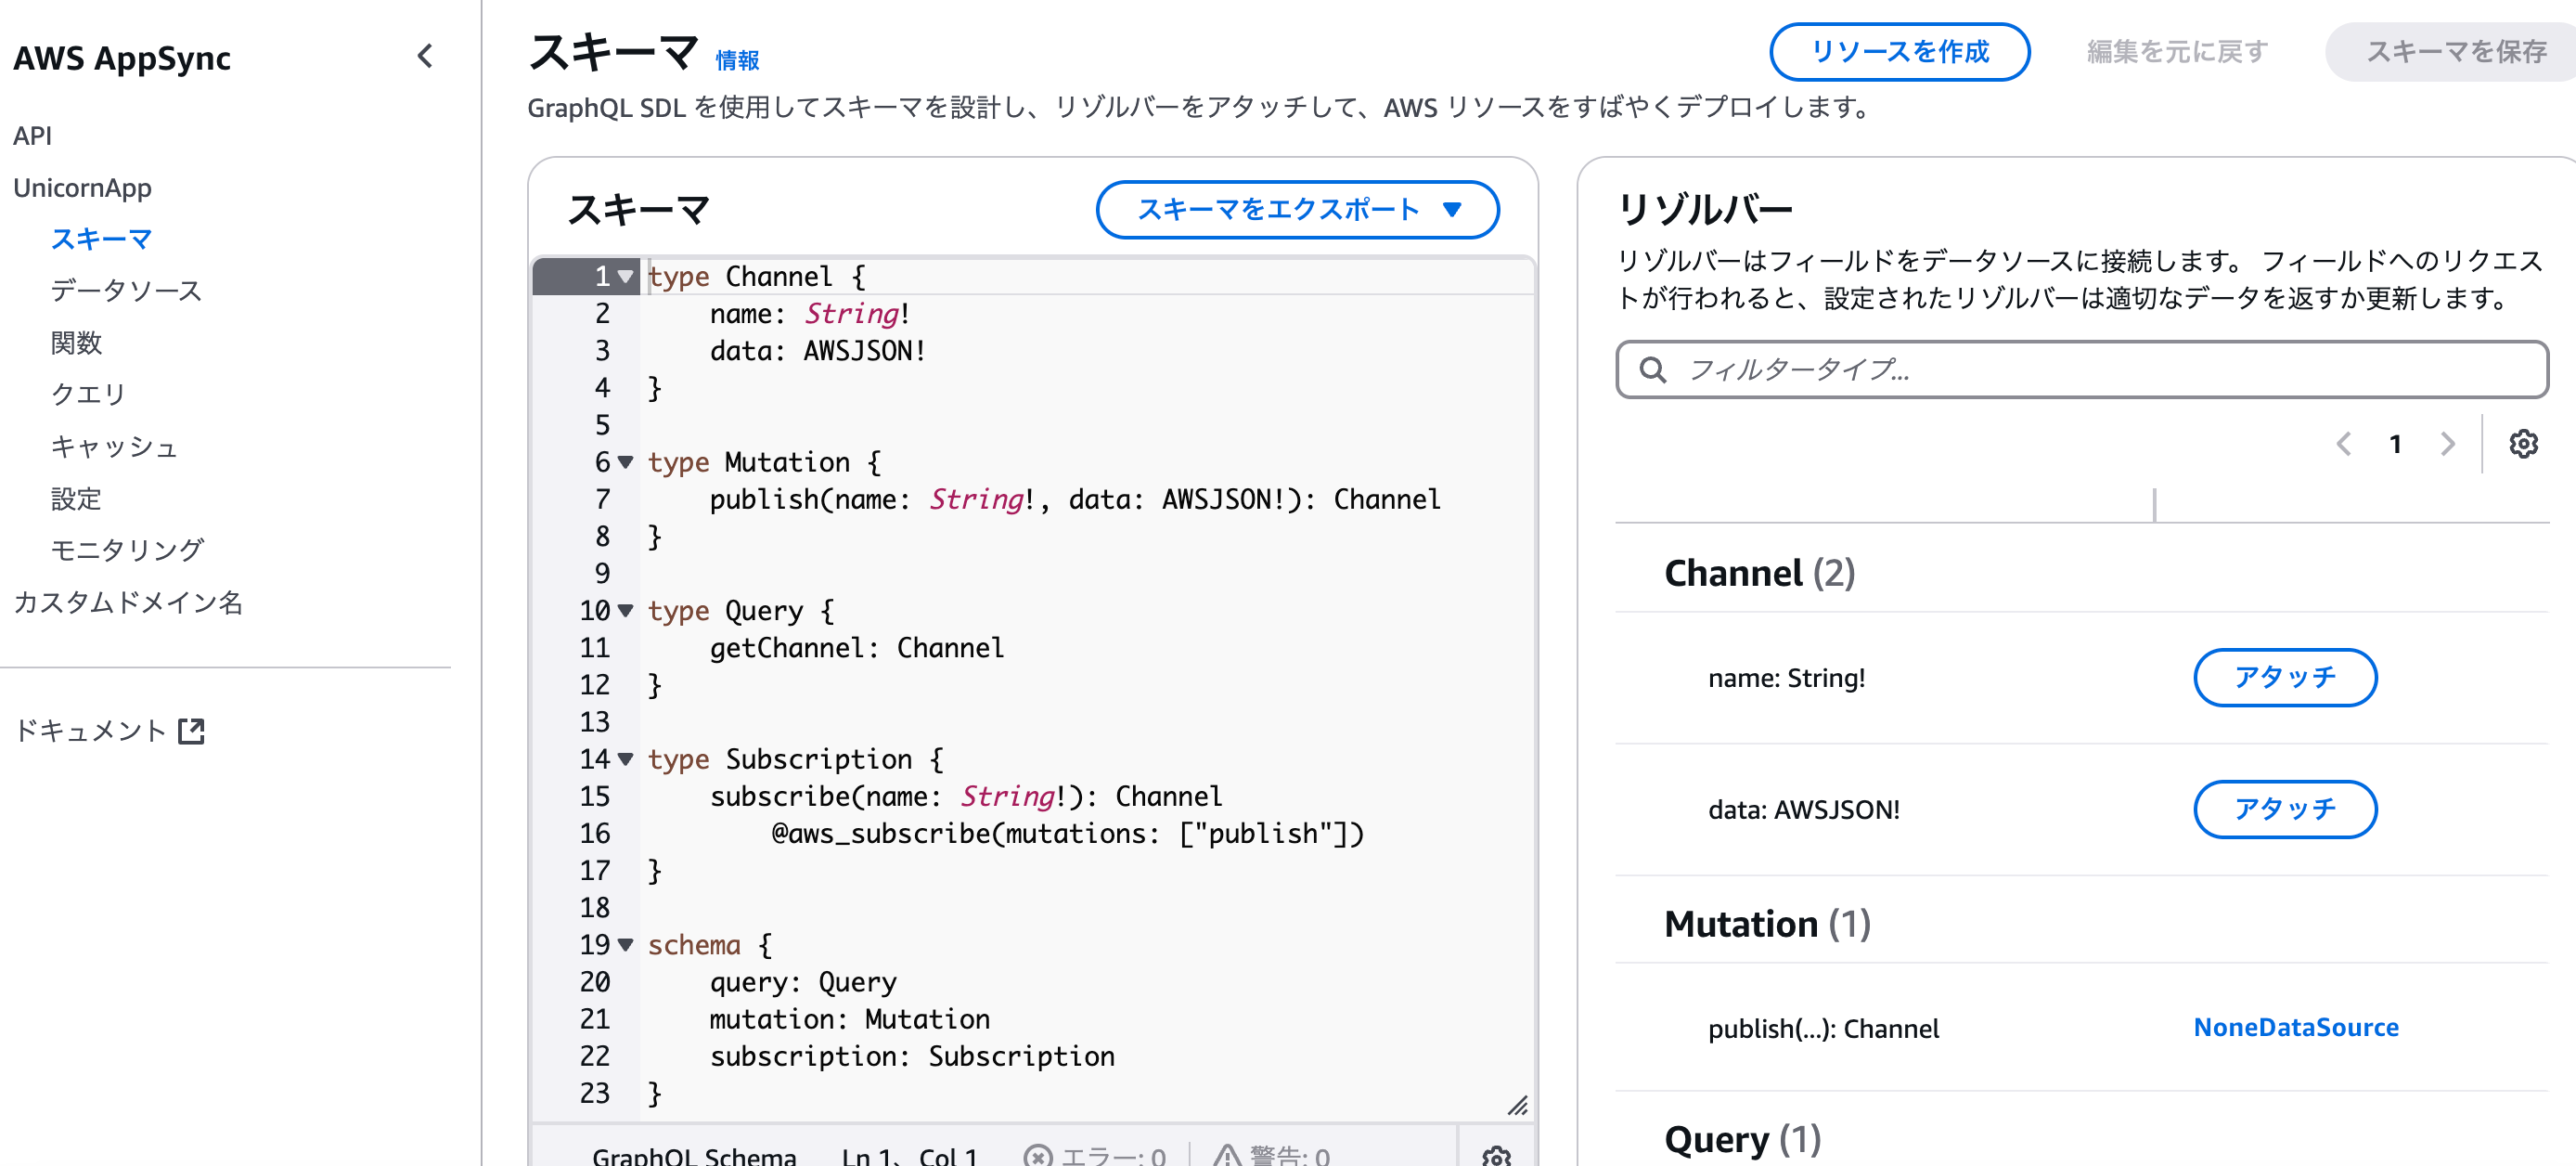Click the 情報 info link

[737, 61]
